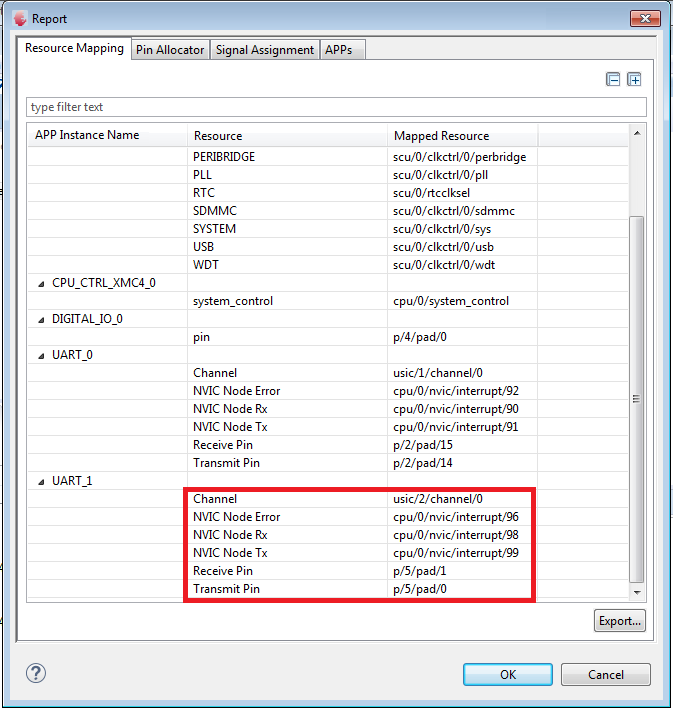Open the help question mark icon

click(36, 673)
